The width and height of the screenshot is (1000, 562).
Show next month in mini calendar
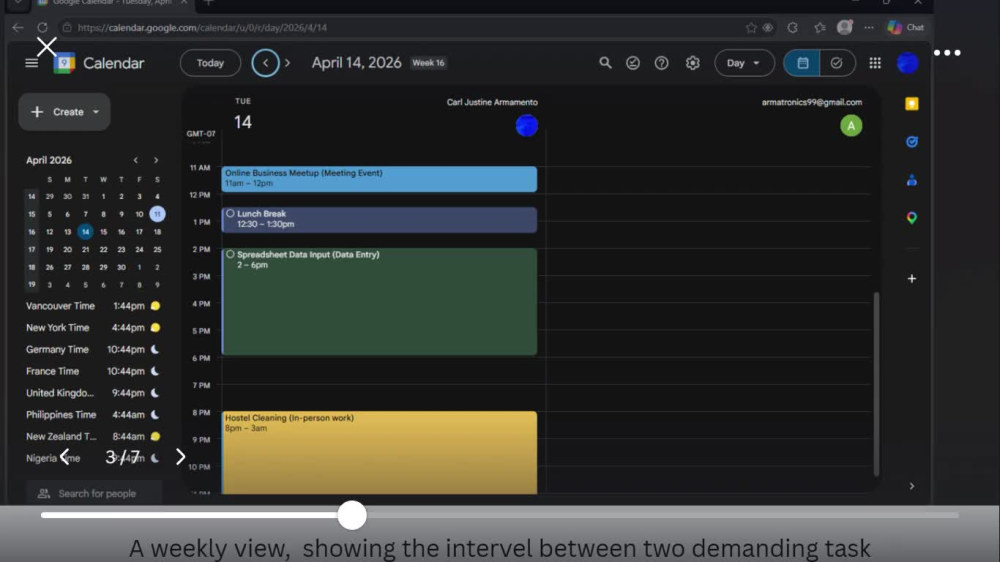click(x=156, y=160)
